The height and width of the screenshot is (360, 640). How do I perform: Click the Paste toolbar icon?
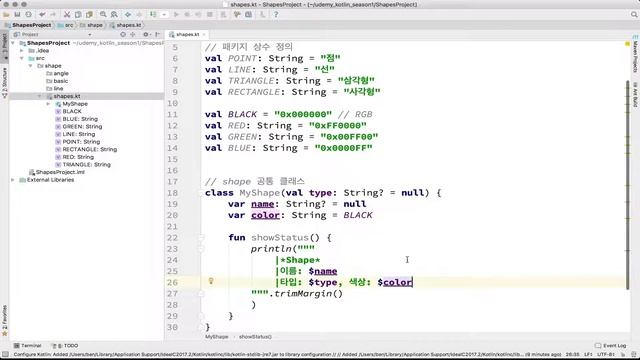point(89,15)
